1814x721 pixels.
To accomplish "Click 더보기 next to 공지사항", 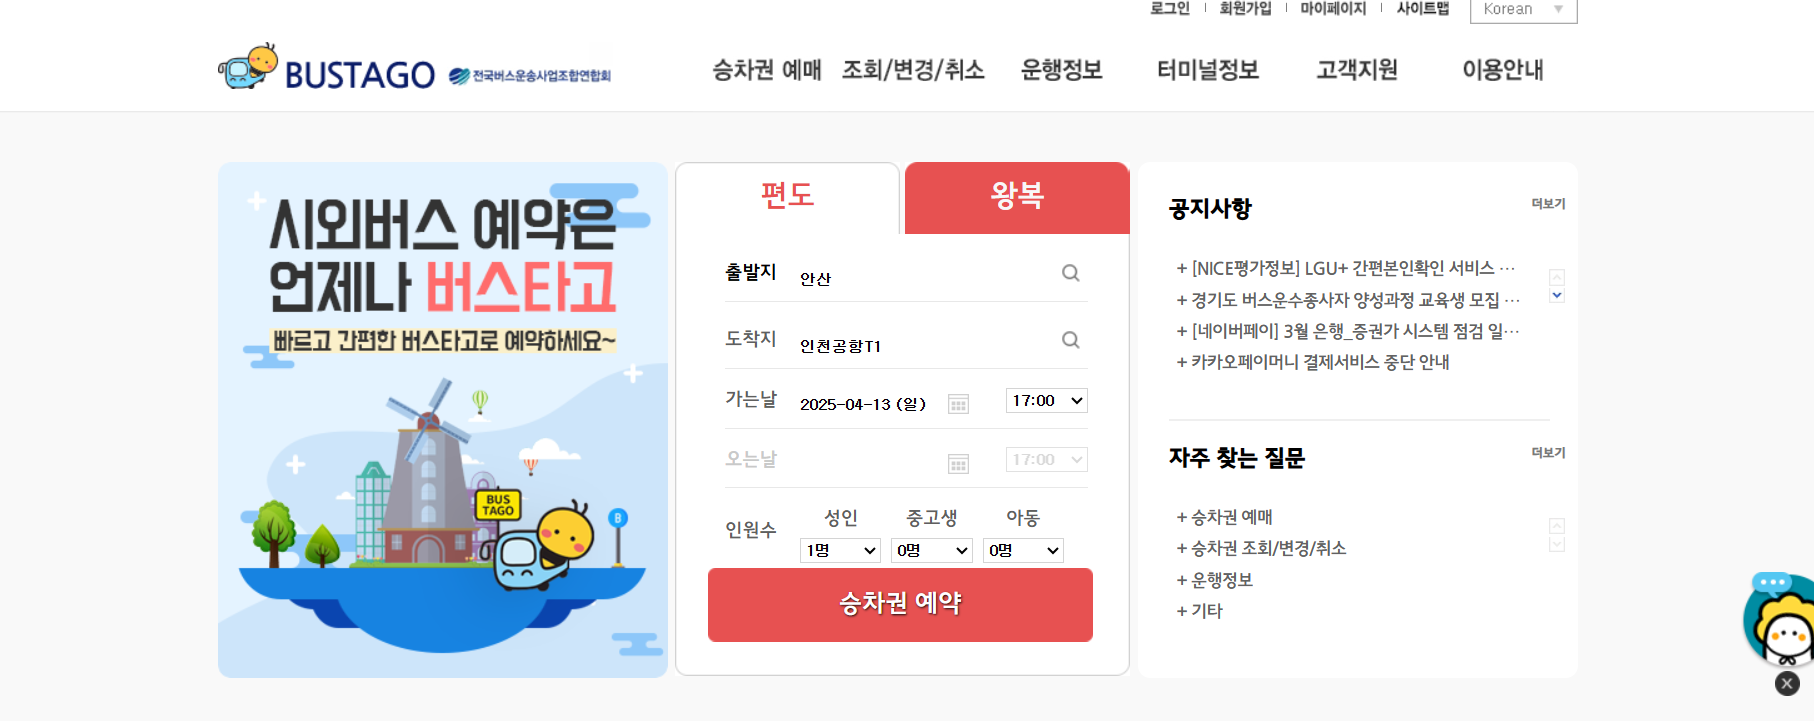I will (1548, 204).
